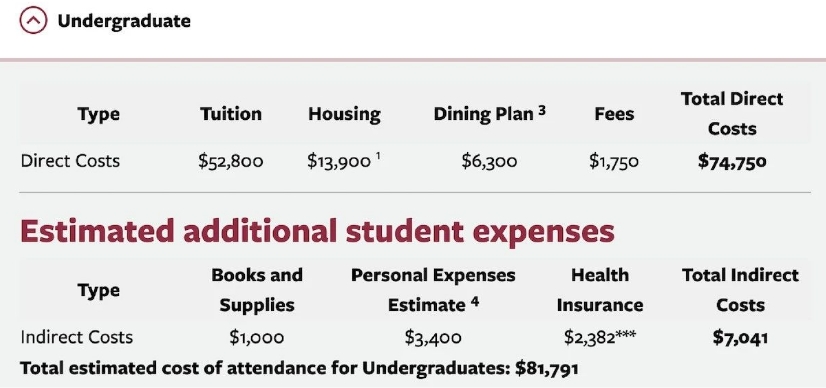
Task: Click the $1,750 fees amount
Action: (614, 161)
